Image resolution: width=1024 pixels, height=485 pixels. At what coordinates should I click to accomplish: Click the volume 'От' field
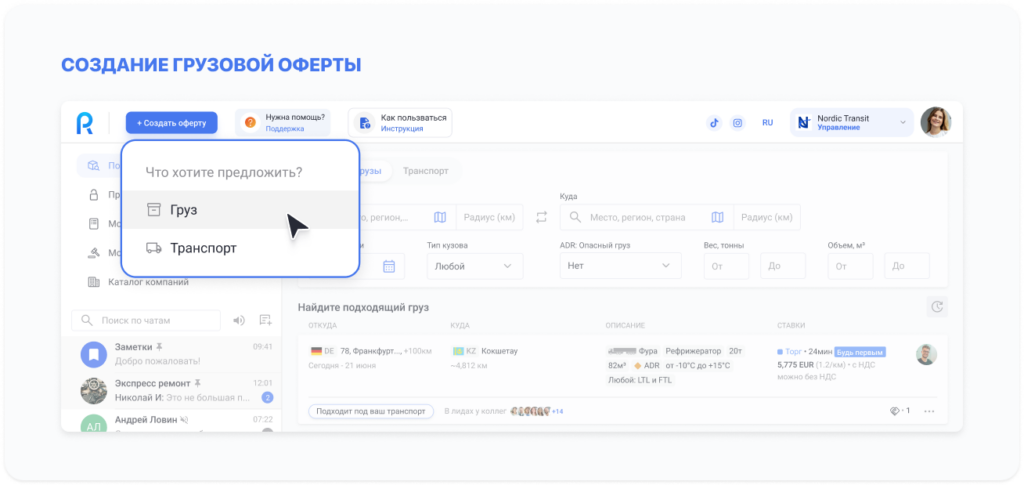pyautogui.click(x=850, y=266)
